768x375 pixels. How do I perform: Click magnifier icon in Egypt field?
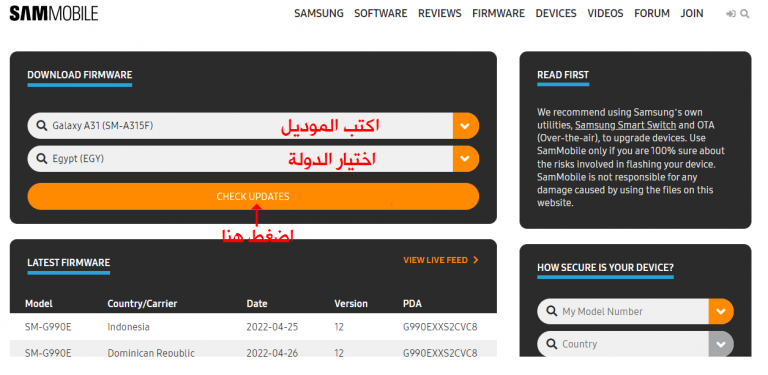42,159
